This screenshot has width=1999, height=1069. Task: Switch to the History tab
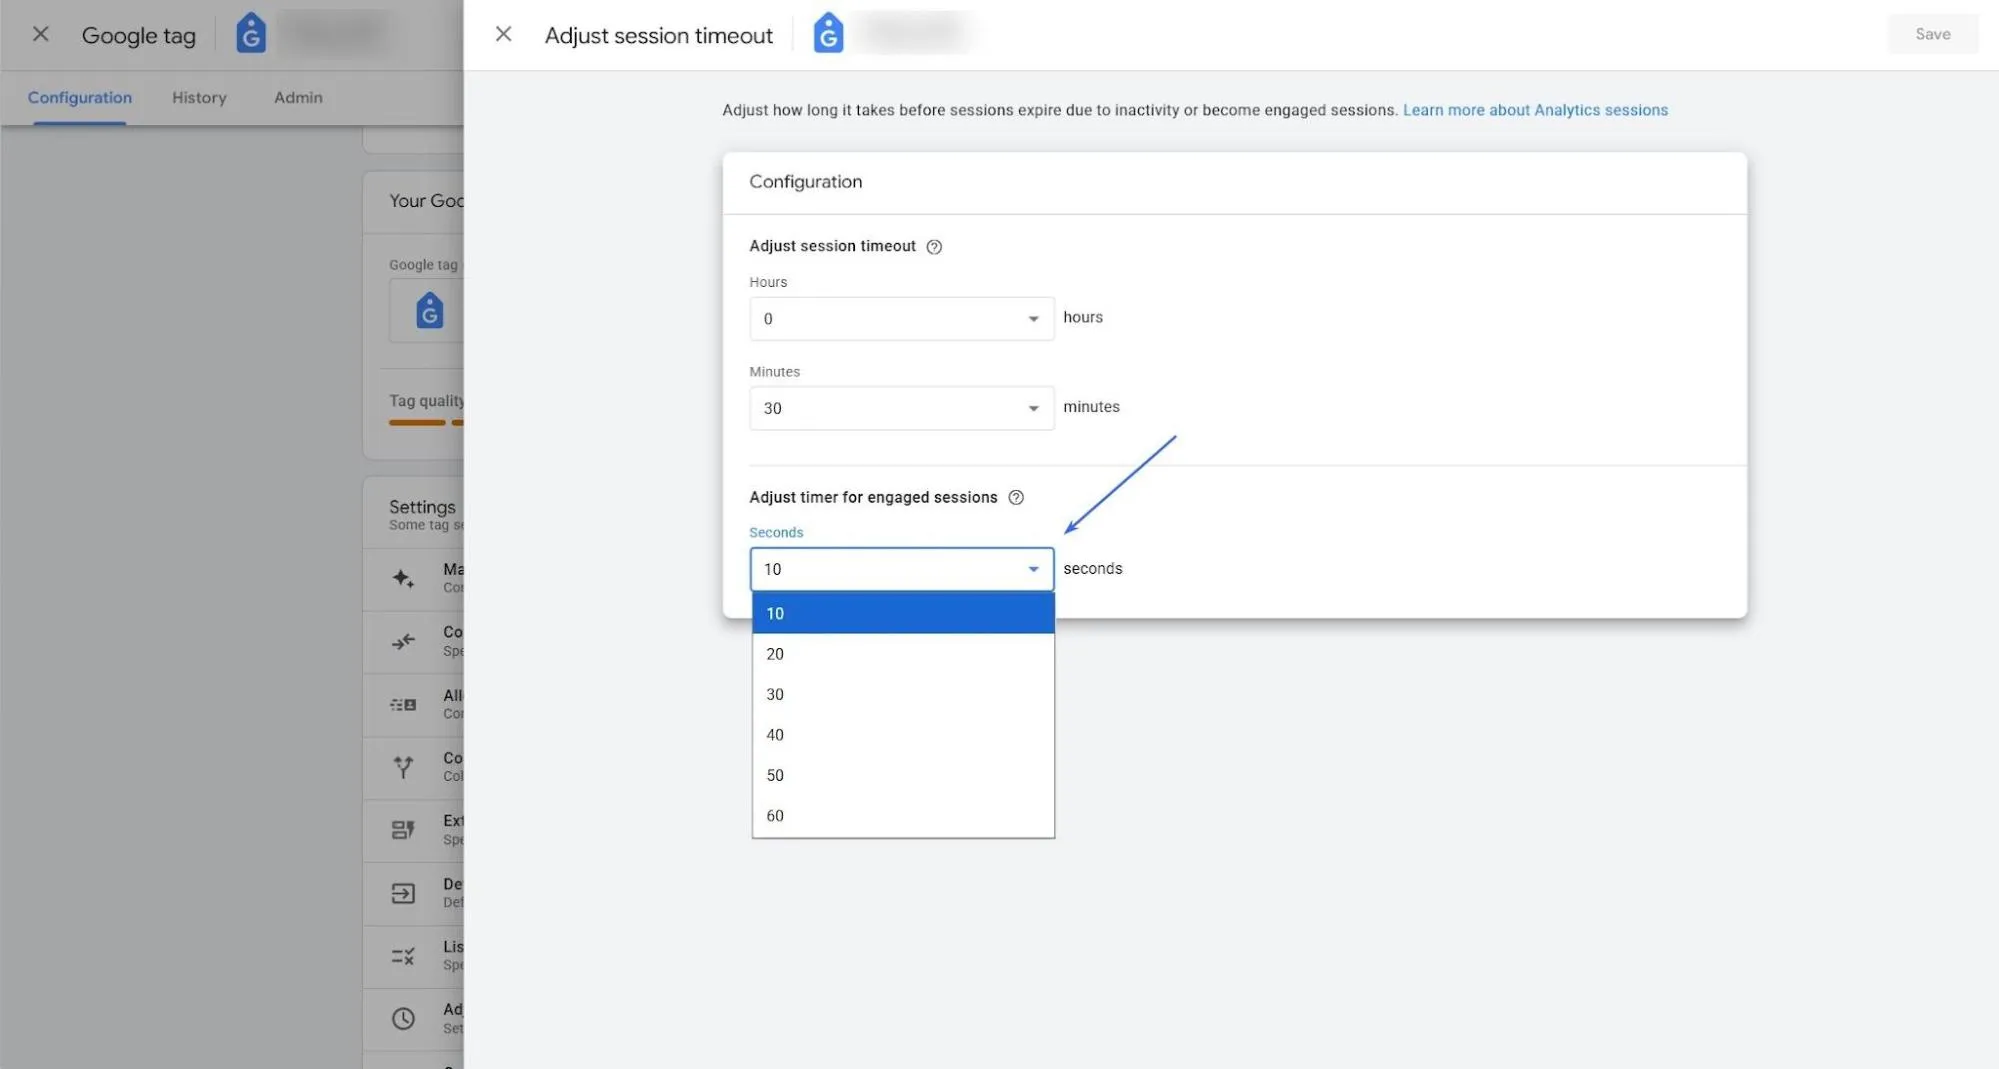(199, 97)
